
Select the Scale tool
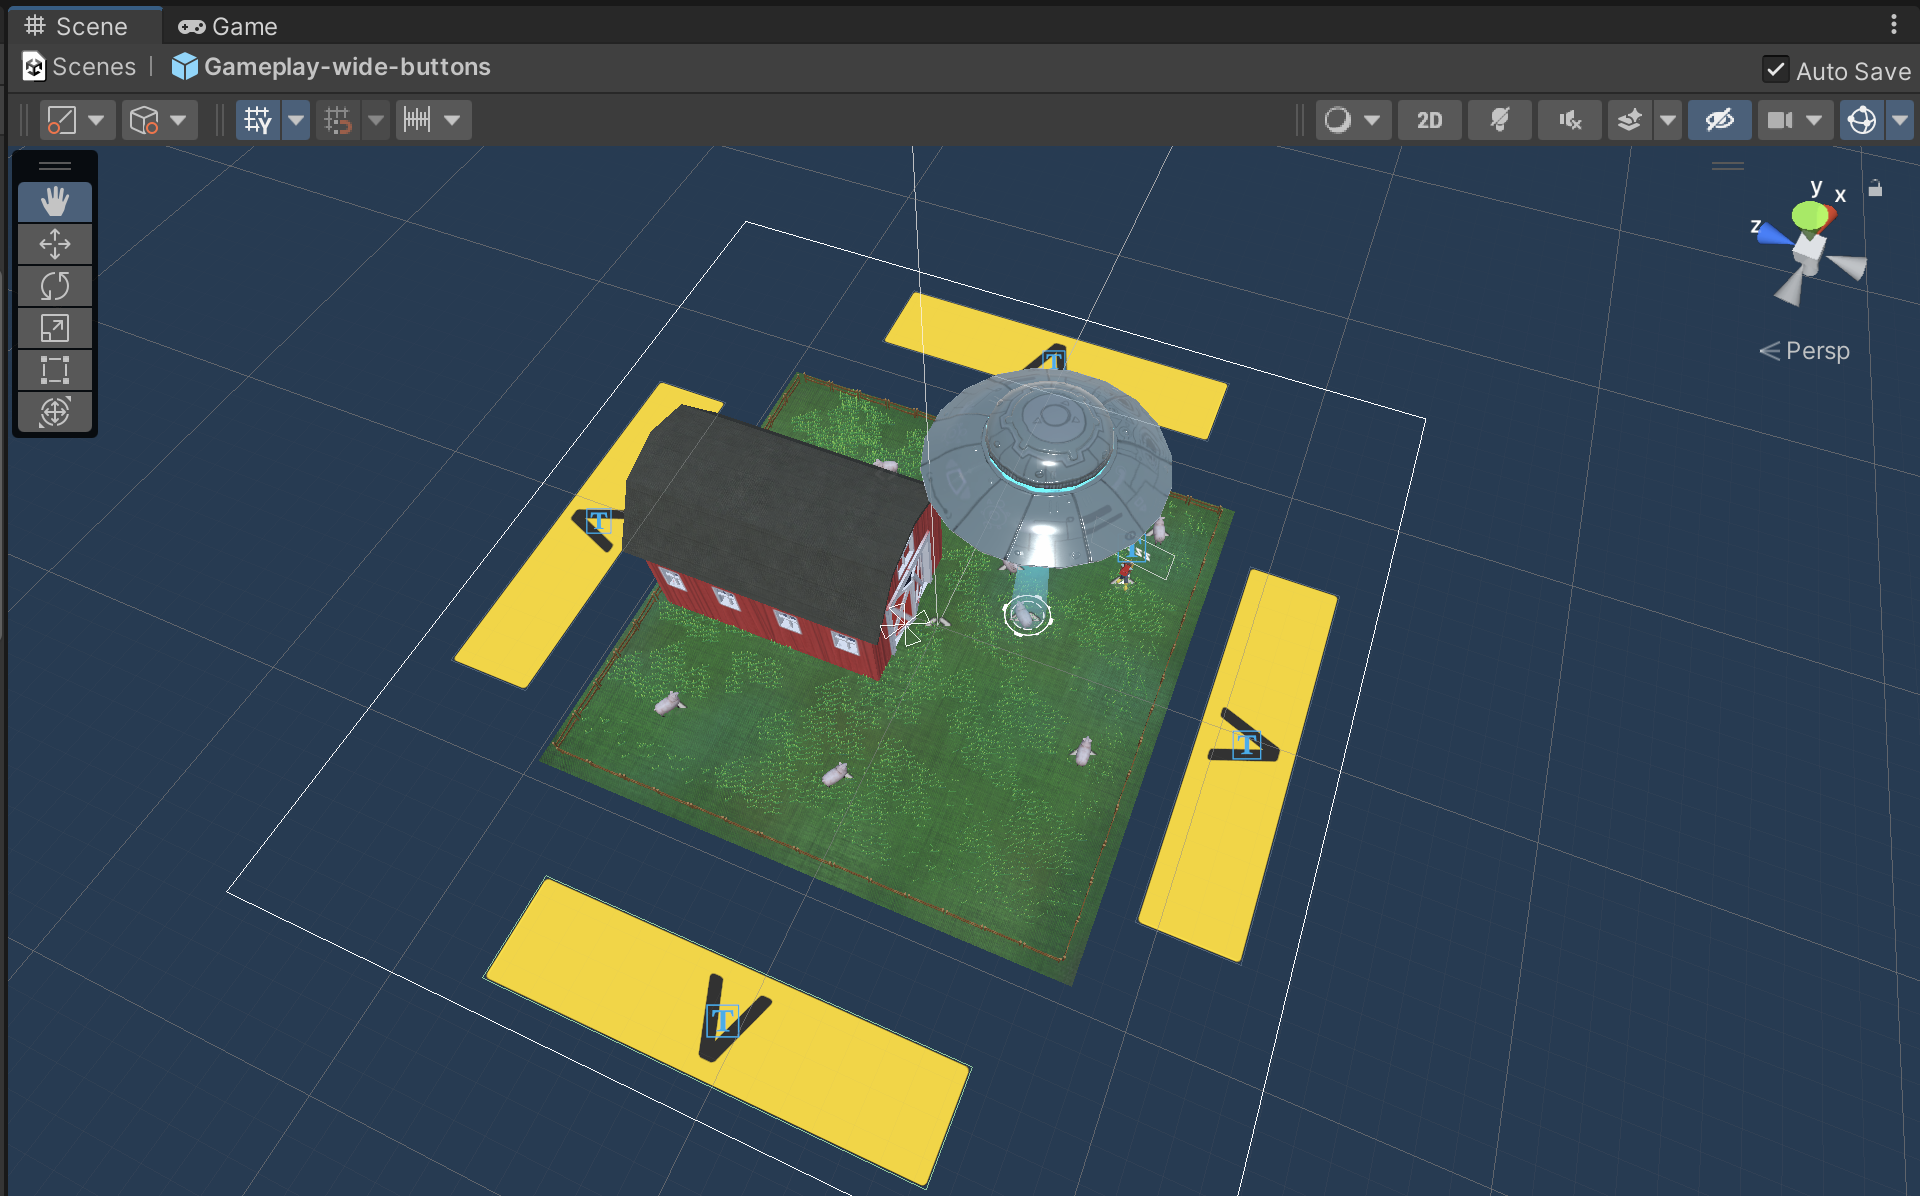point(55,328)
